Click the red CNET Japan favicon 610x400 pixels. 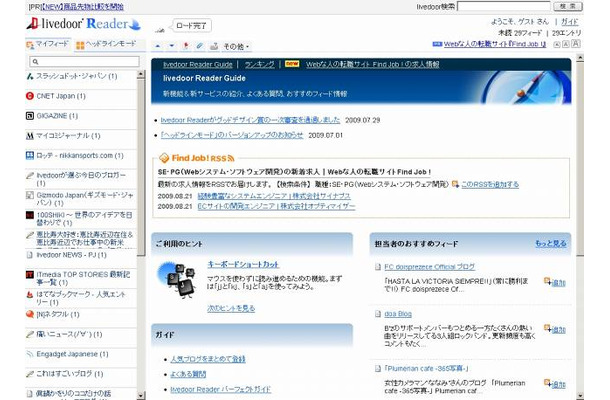[x=30, y=96]
